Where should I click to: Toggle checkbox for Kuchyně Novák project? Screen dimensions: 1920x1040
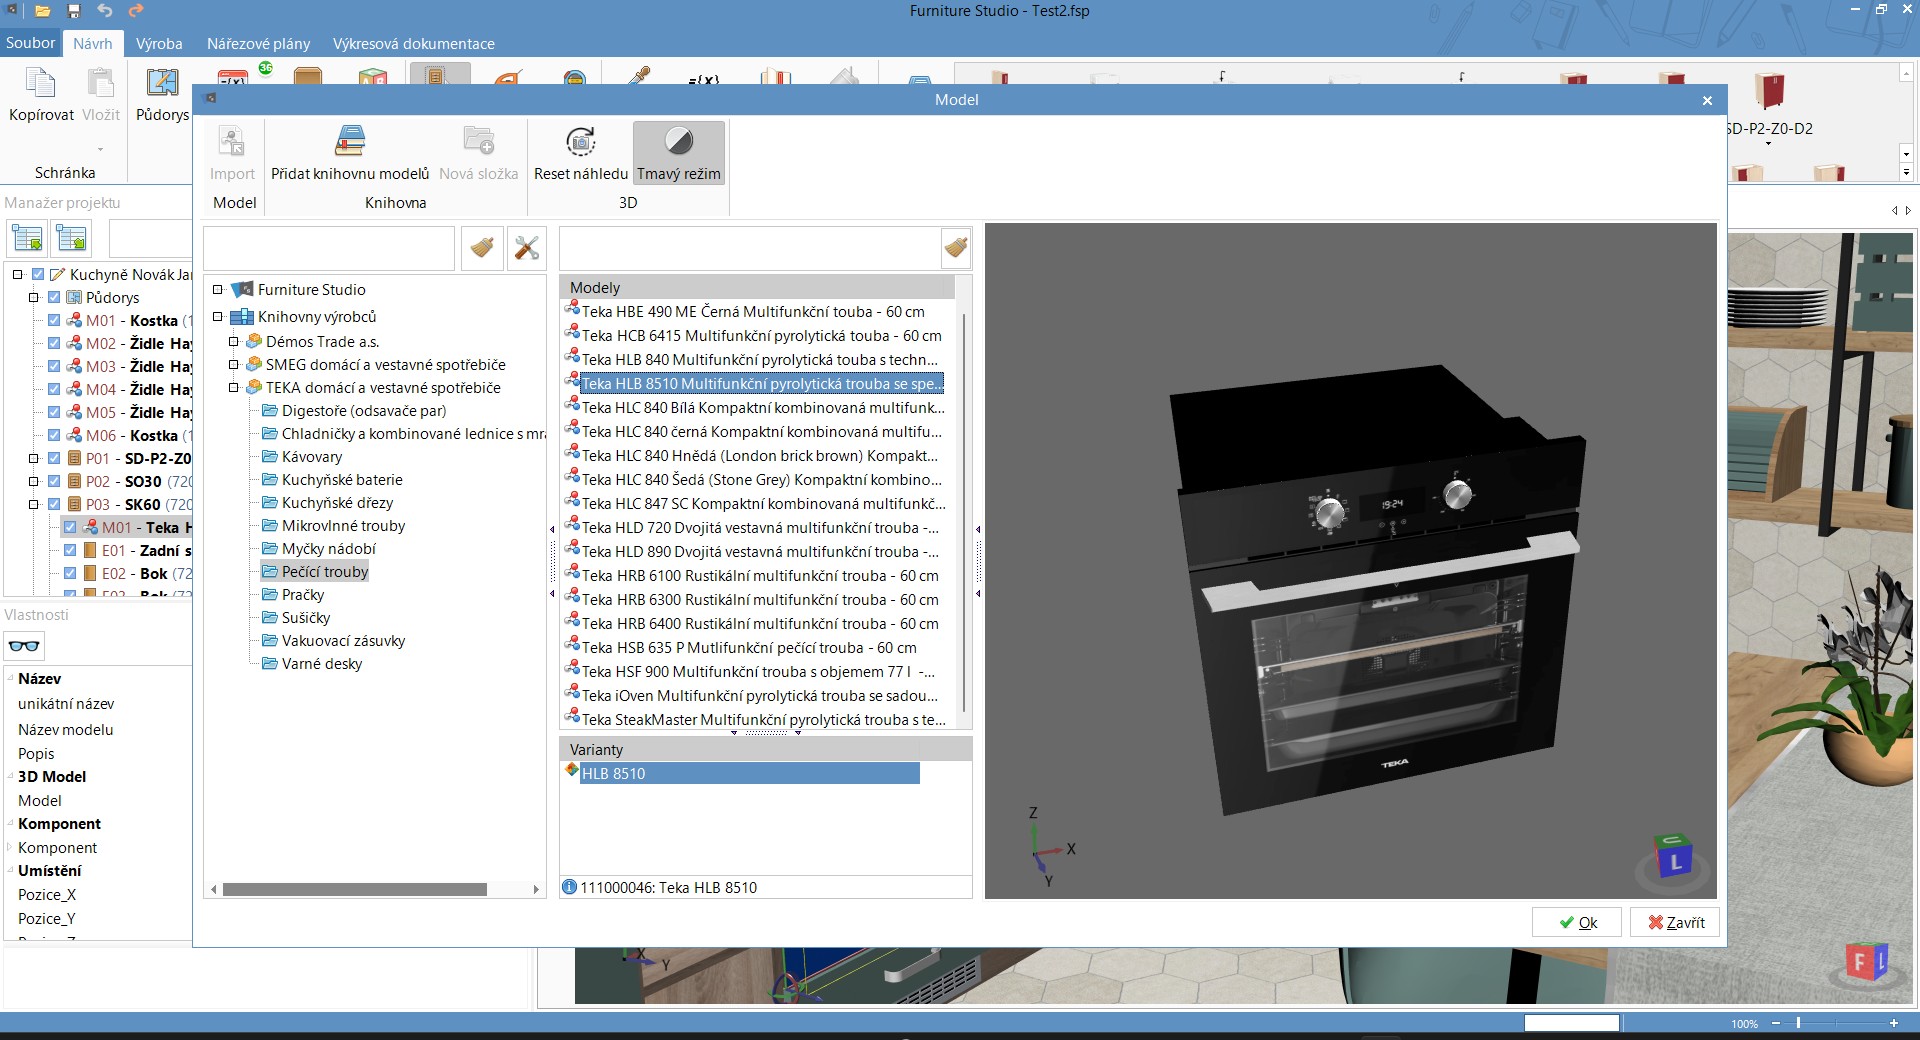(x=38, y=274)
